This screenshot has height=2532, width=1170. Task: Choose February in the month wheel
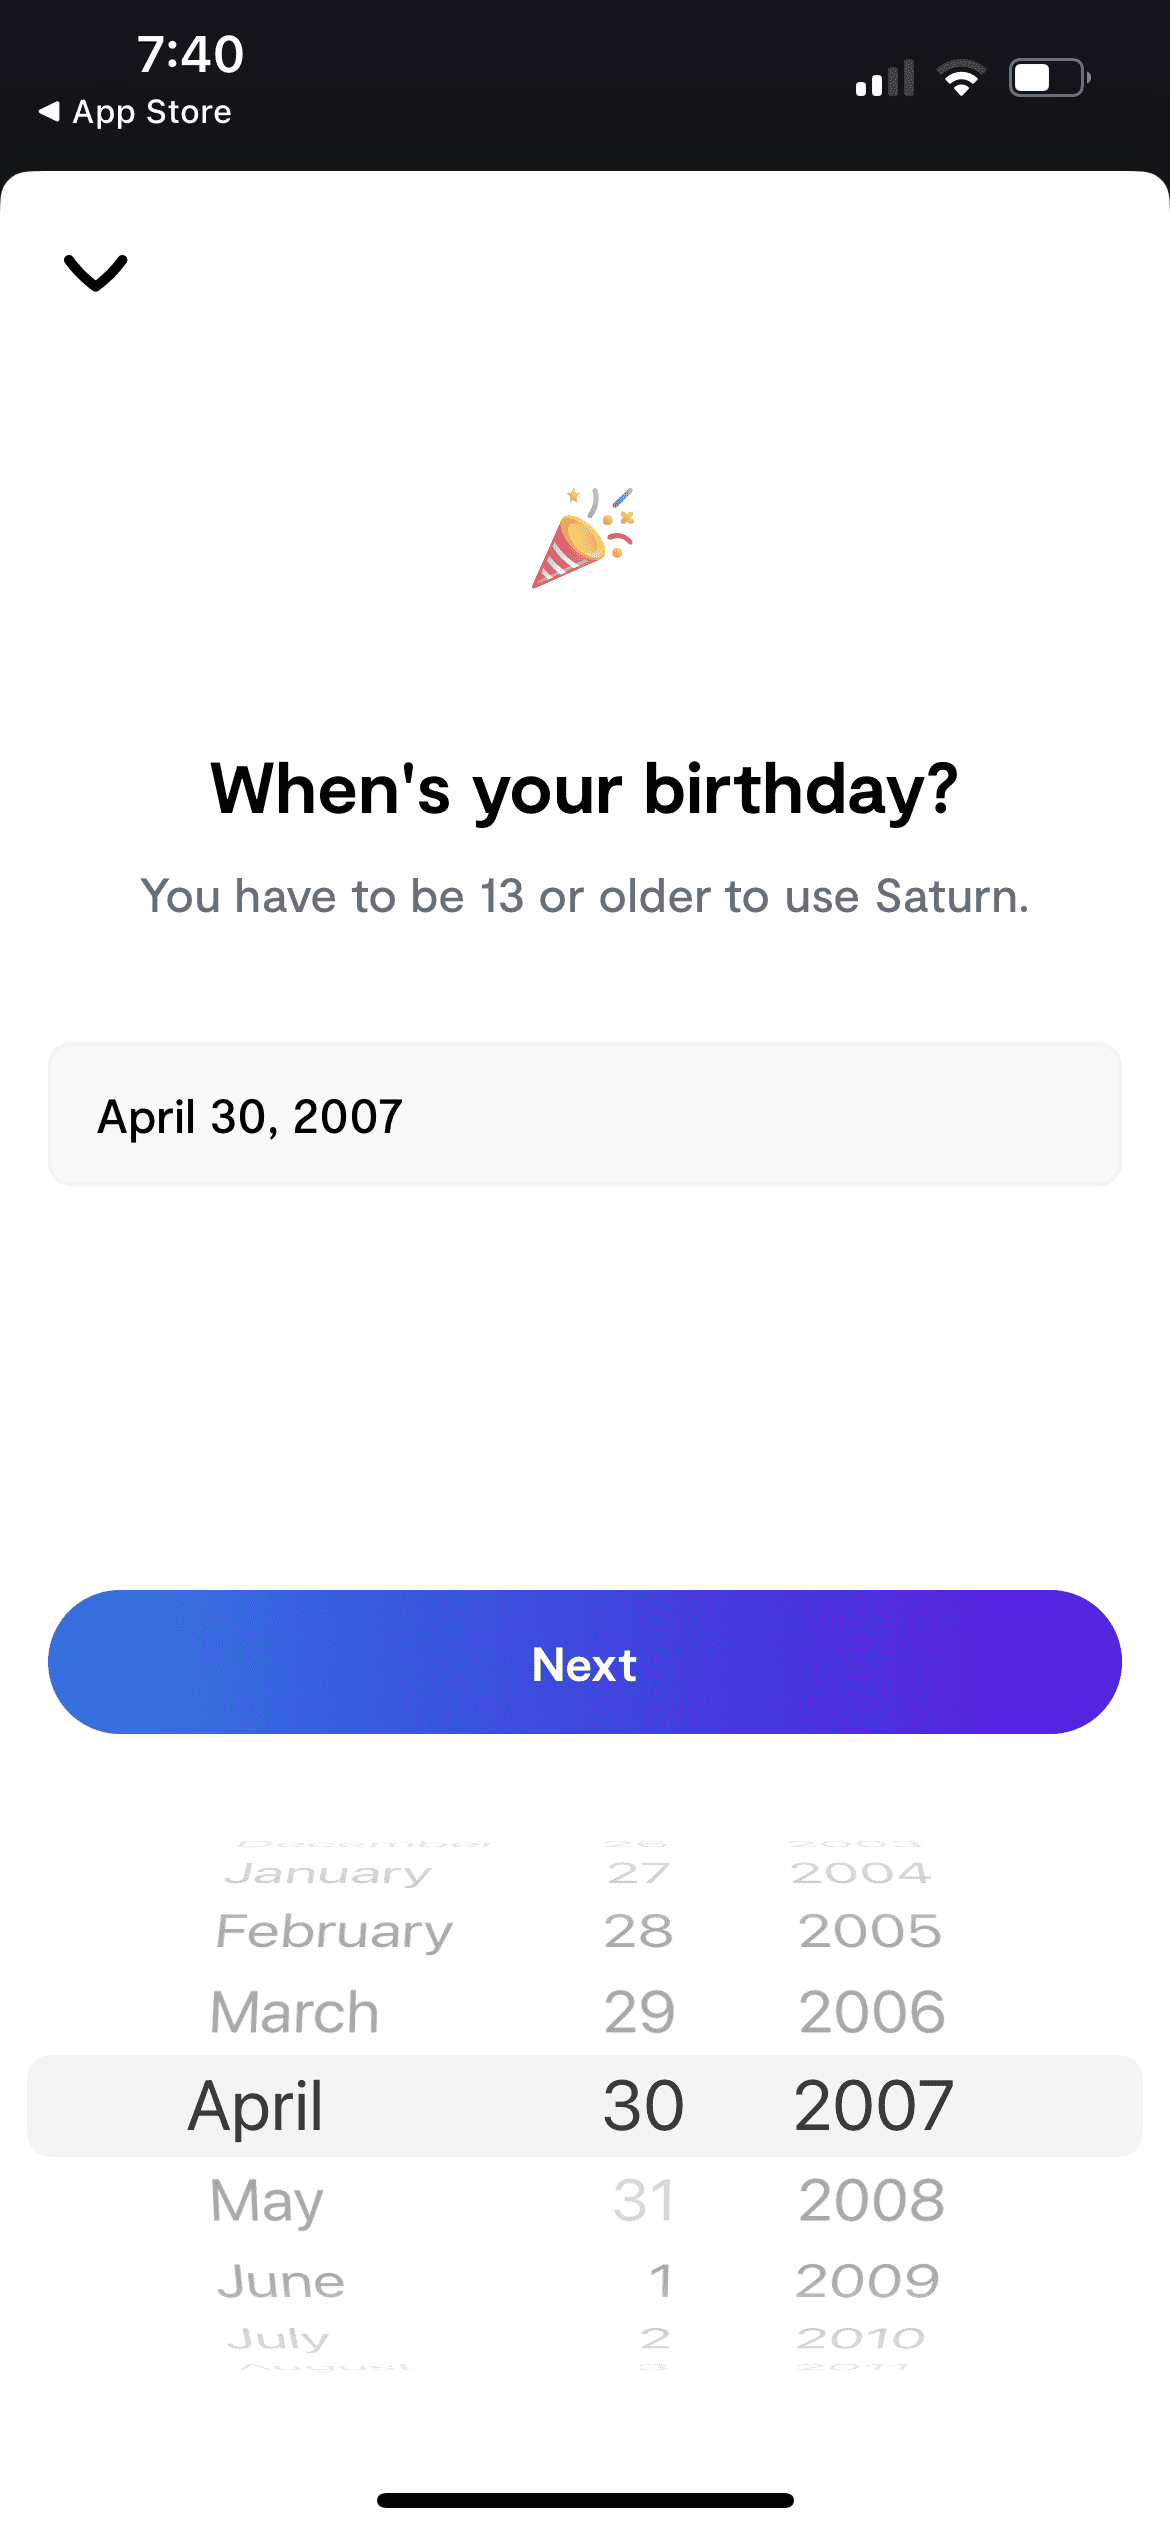pos(335,1930)
